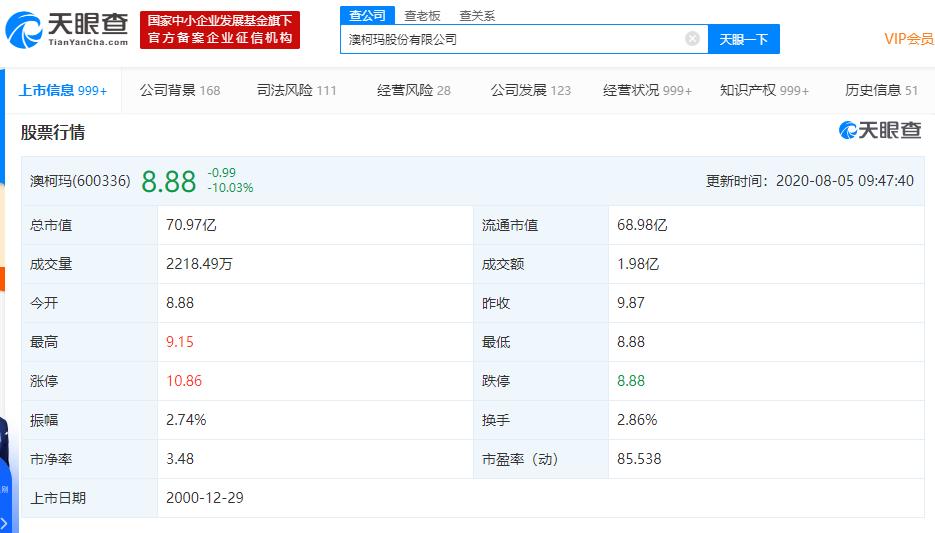Open the 司法风险 111 tab
Image resolution: width=935 pixels, height=533 pixels.
(296, 90)
